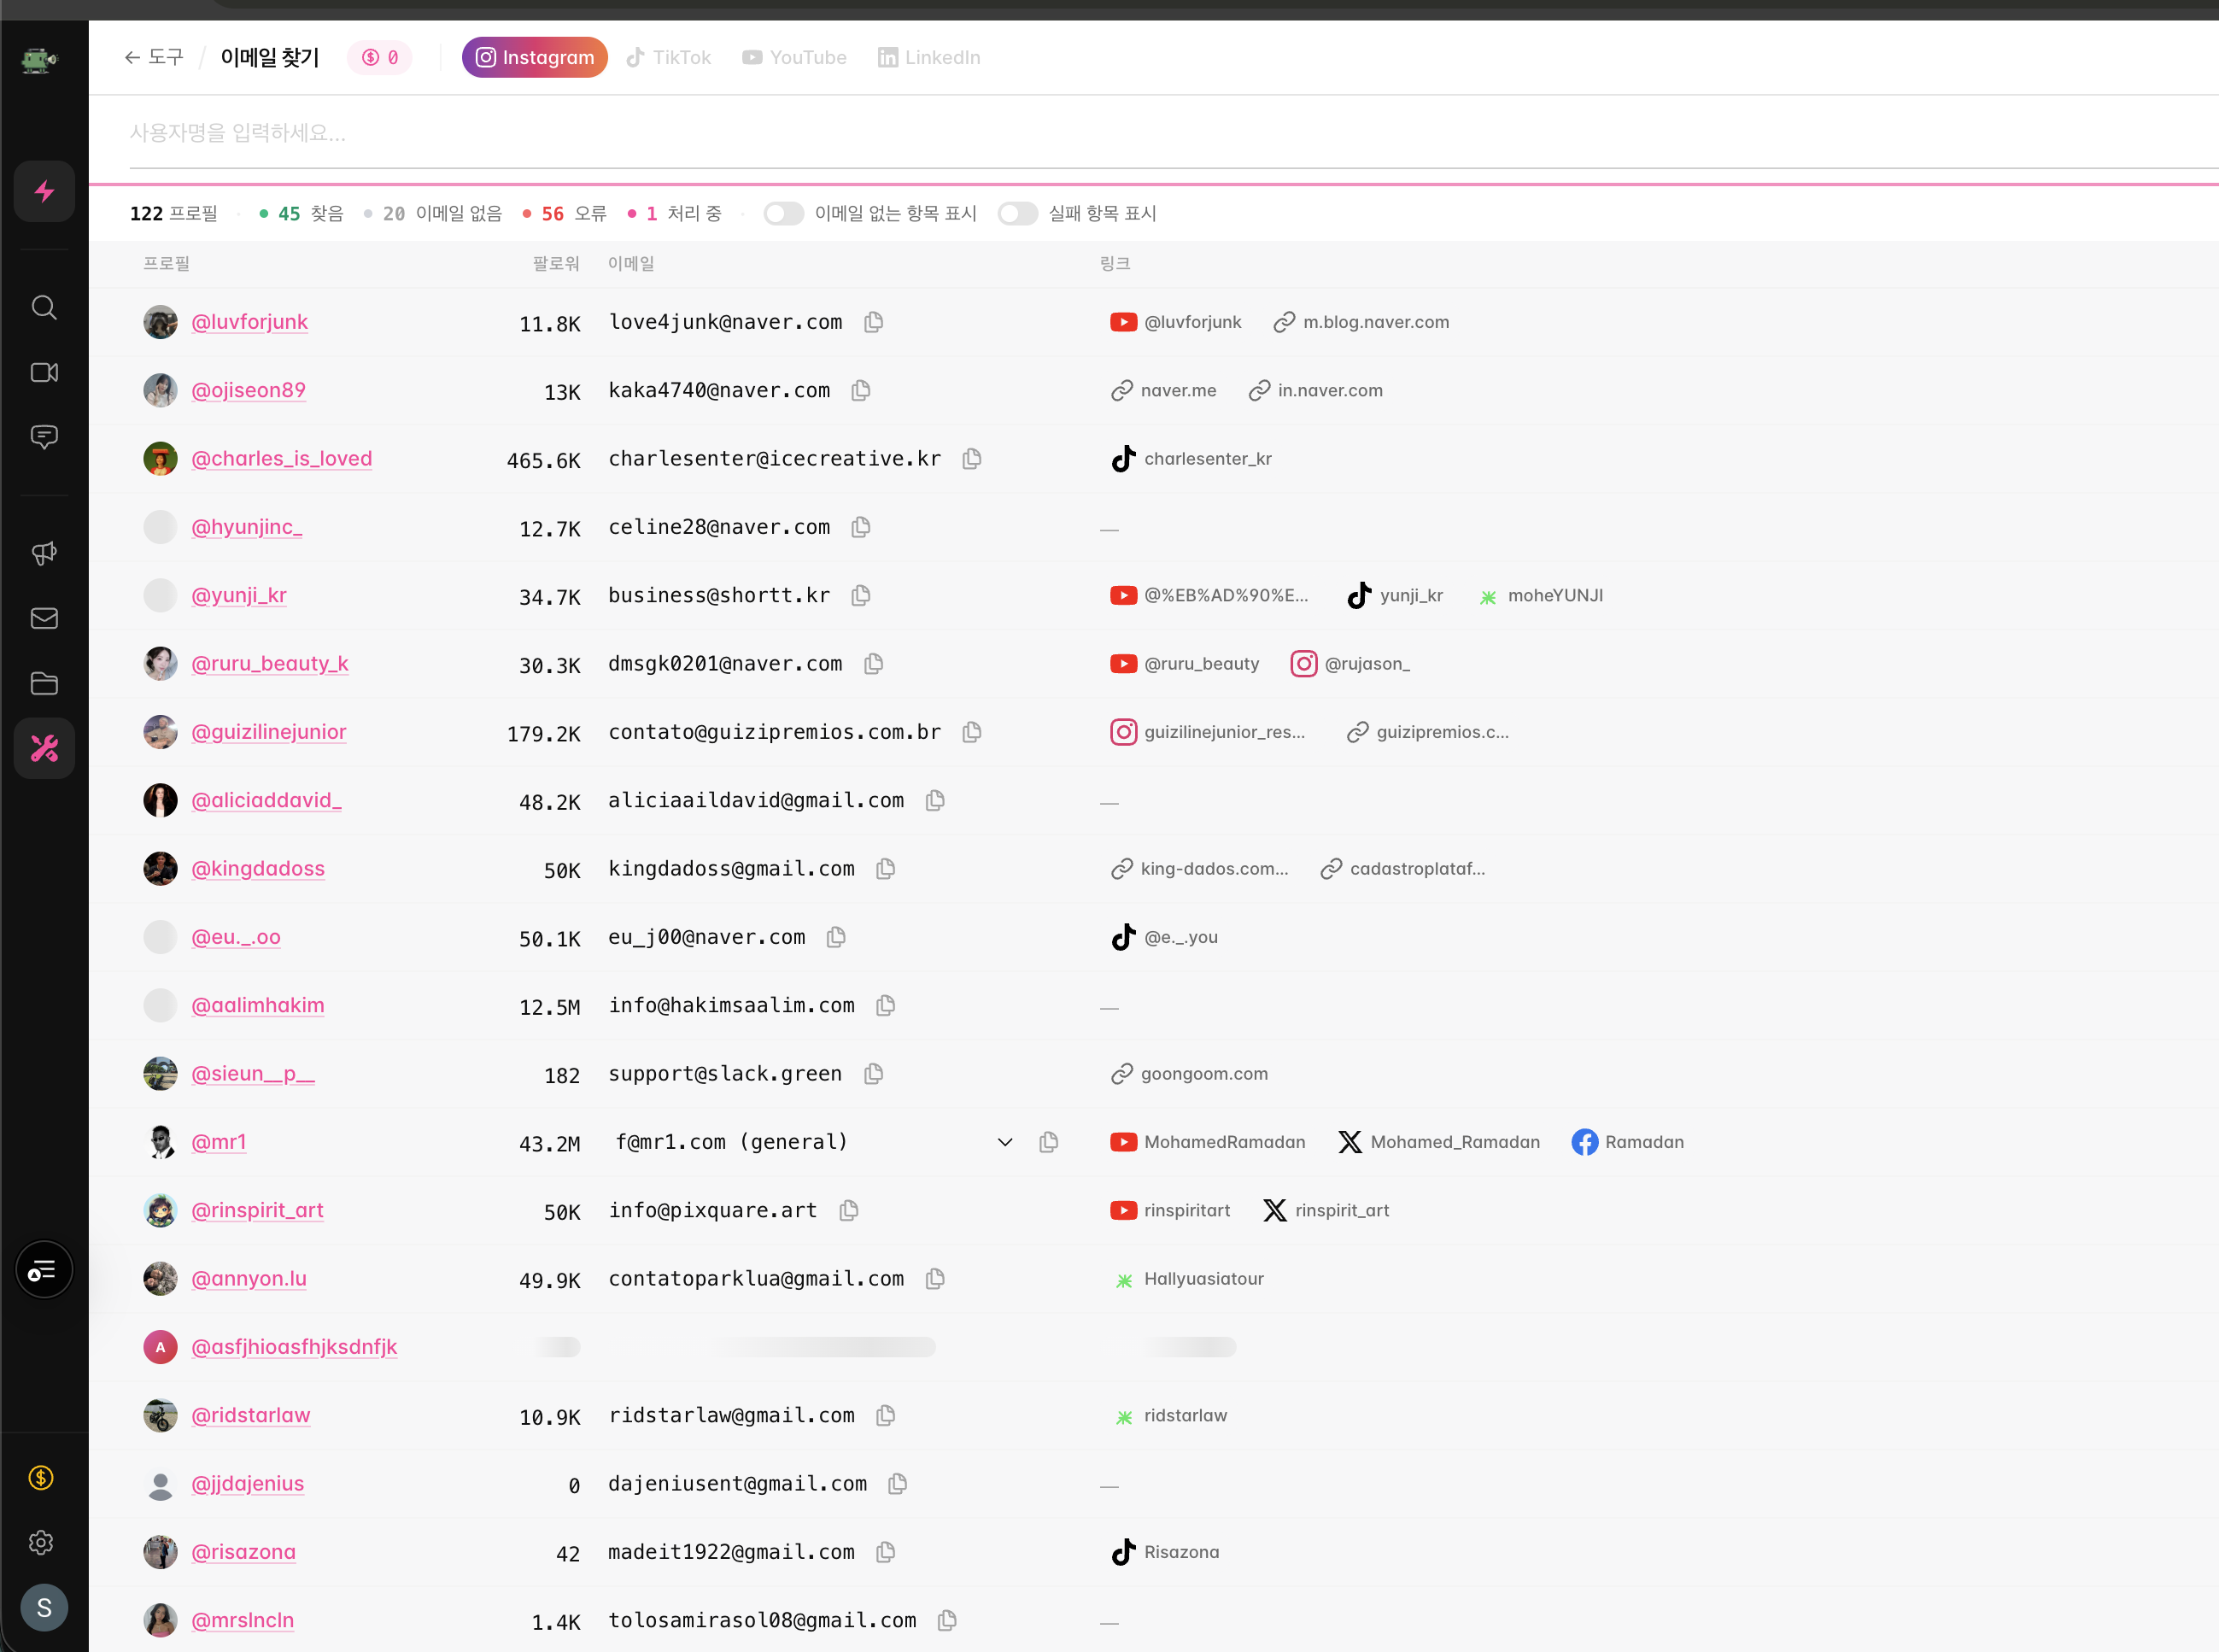Open the folder sidebar icon
Screen dimensions: 2219x1652
[x=44, y=683]
